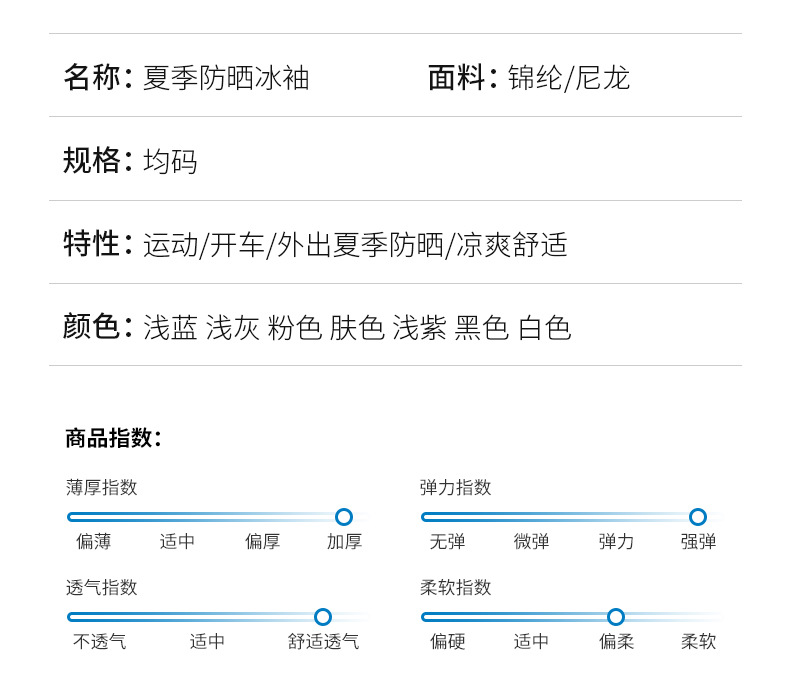Viewport: 790px width, 695px height.
Task: Click the 透气指数 slider handle
Action: (323, 617)
